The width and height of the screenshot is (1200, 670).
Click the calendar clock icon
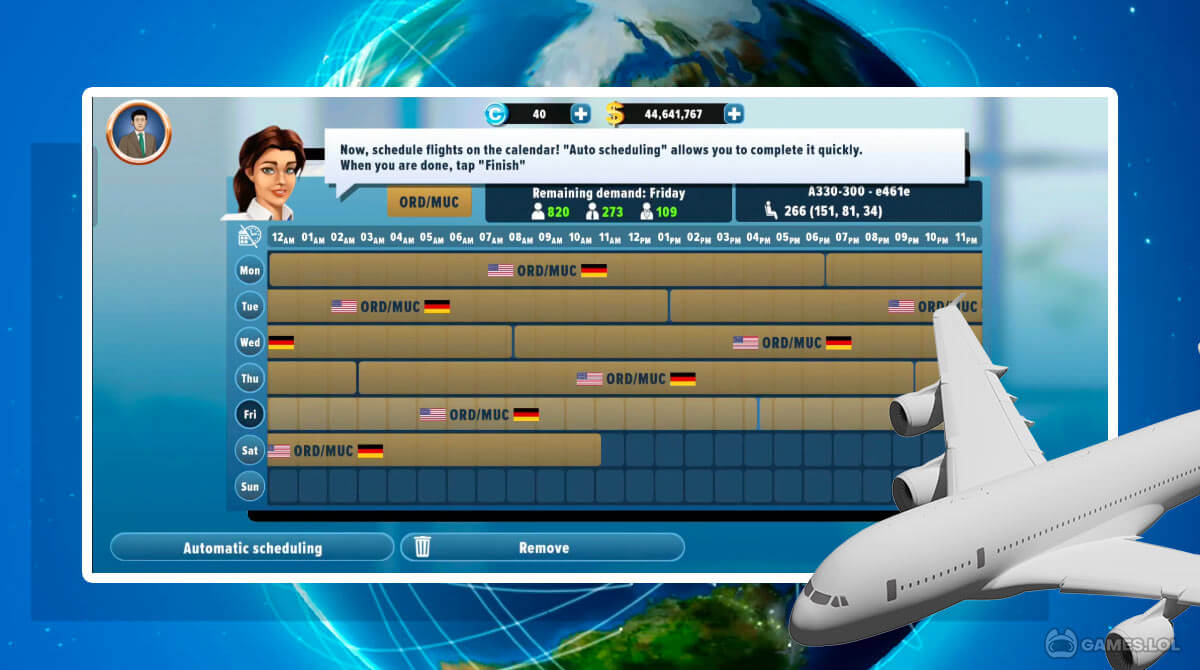point(250,236)
